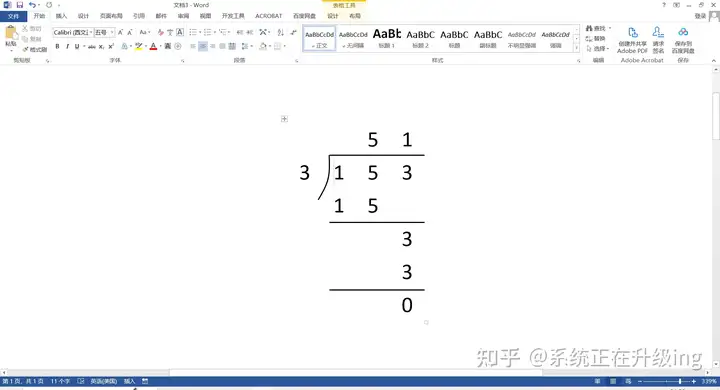Viewport: 720px width, 390px height.
Task: Switch to the ACROBAT ribbon tab
Action: [x=269, y=16]
